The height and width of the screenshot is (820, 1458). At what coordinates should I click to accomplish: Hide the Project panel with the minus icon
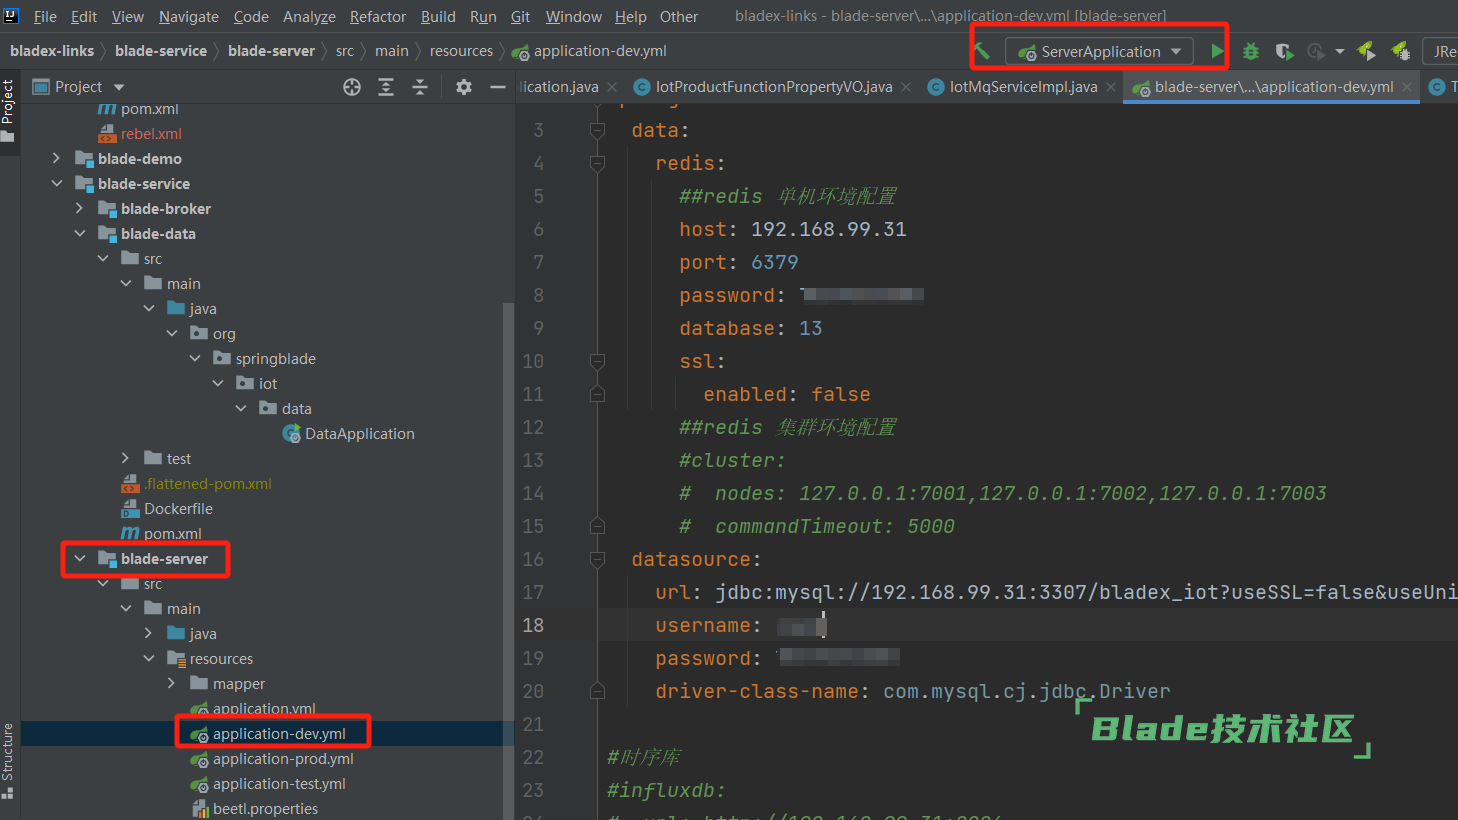point(498,87)
